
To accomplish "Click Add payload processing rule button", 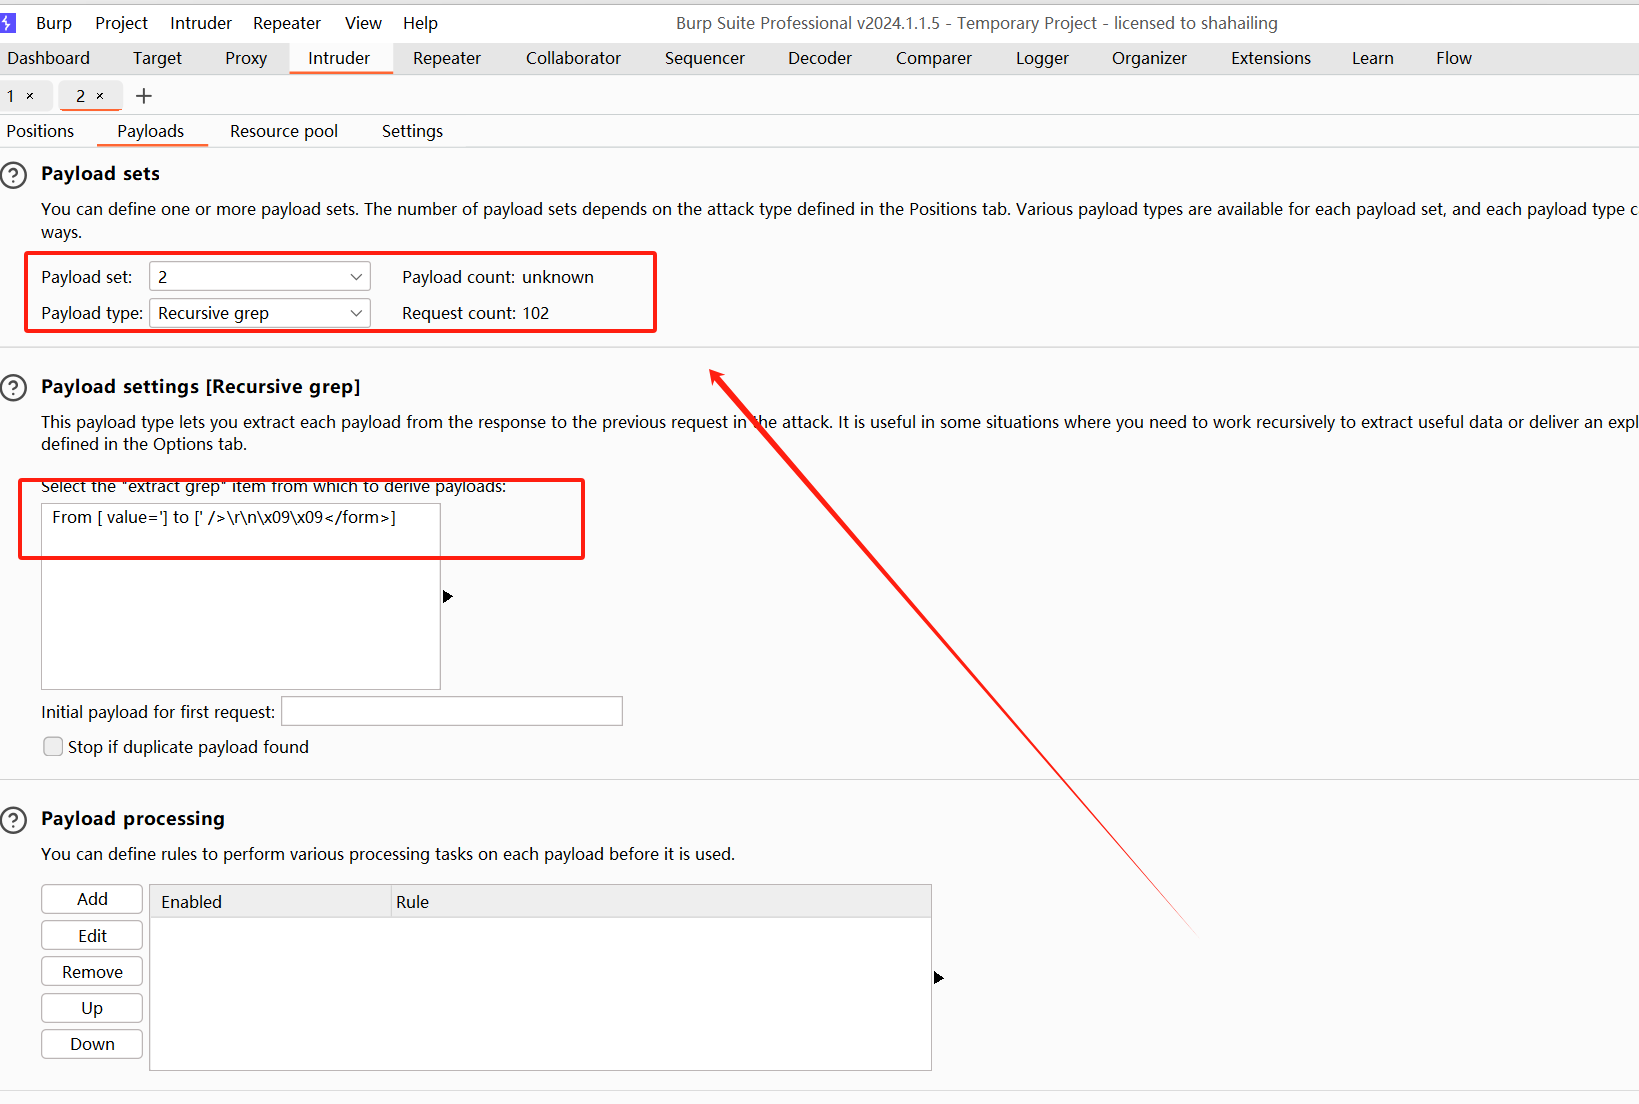I will (92, 899).
